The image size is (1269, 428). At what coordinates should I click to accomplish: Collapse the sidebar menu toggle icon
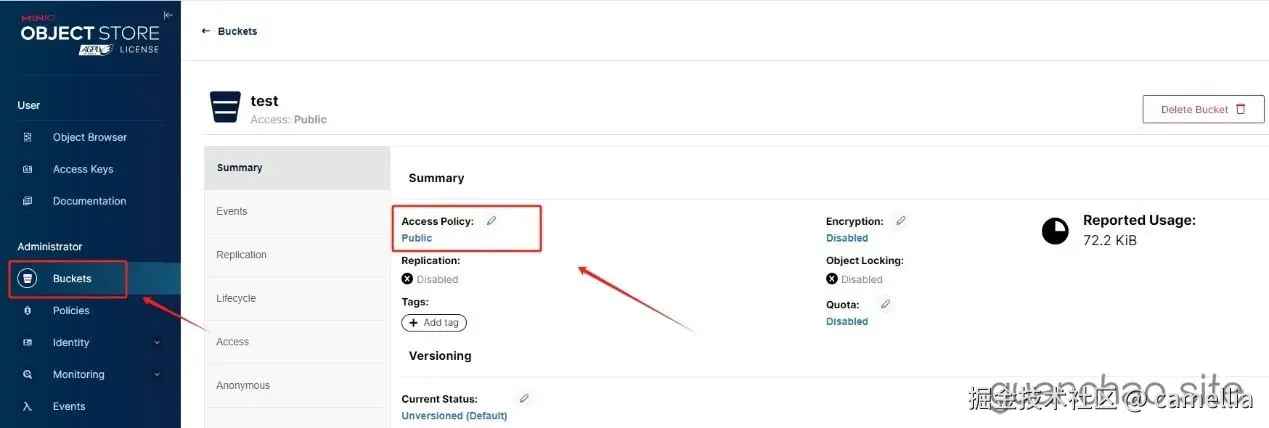[x=168, y=15]
